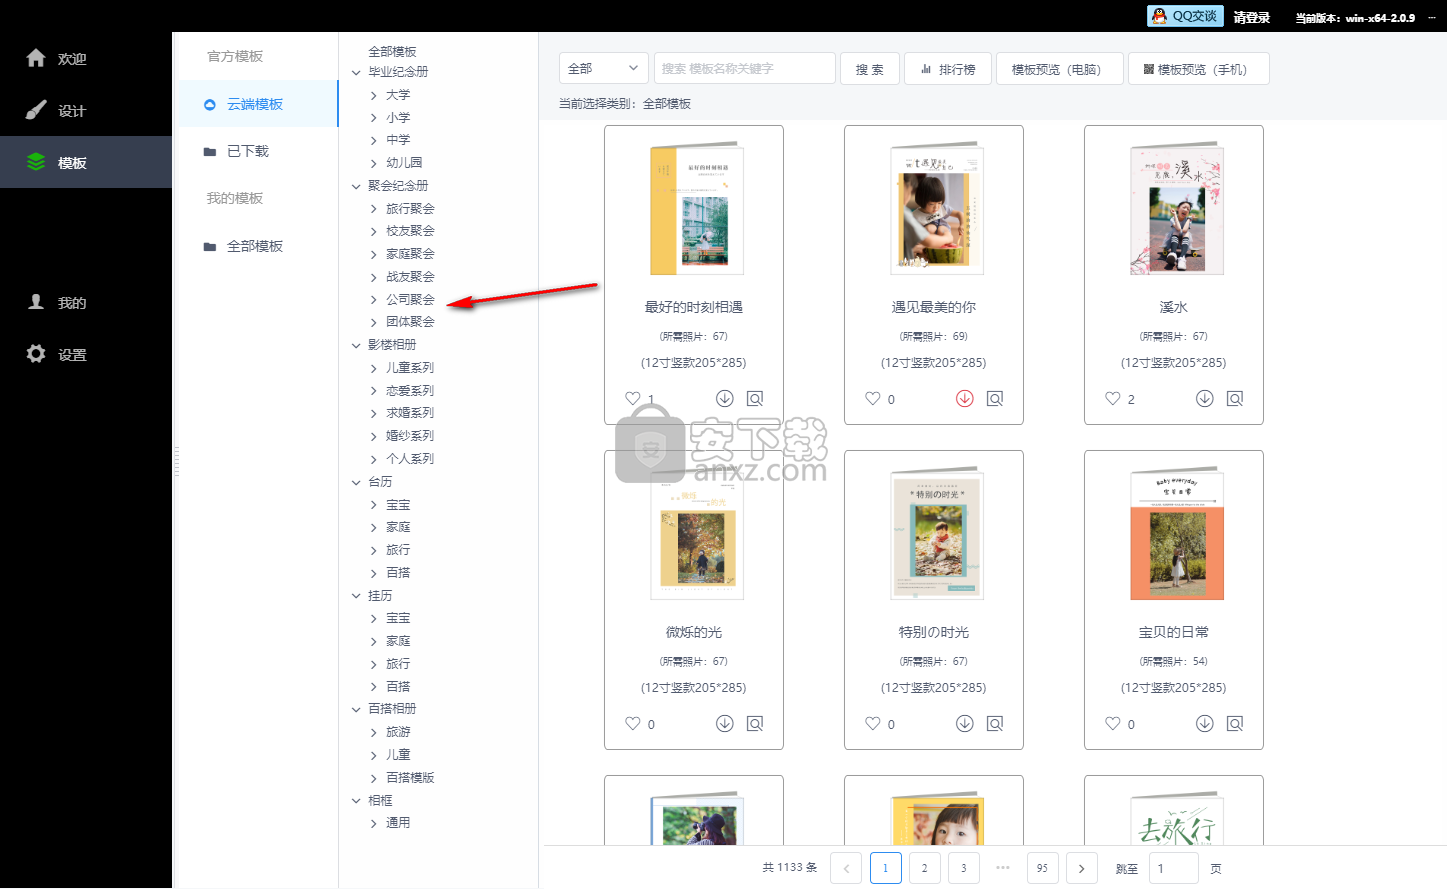Select 云端模板 in template menu

[x=255, y=104]
